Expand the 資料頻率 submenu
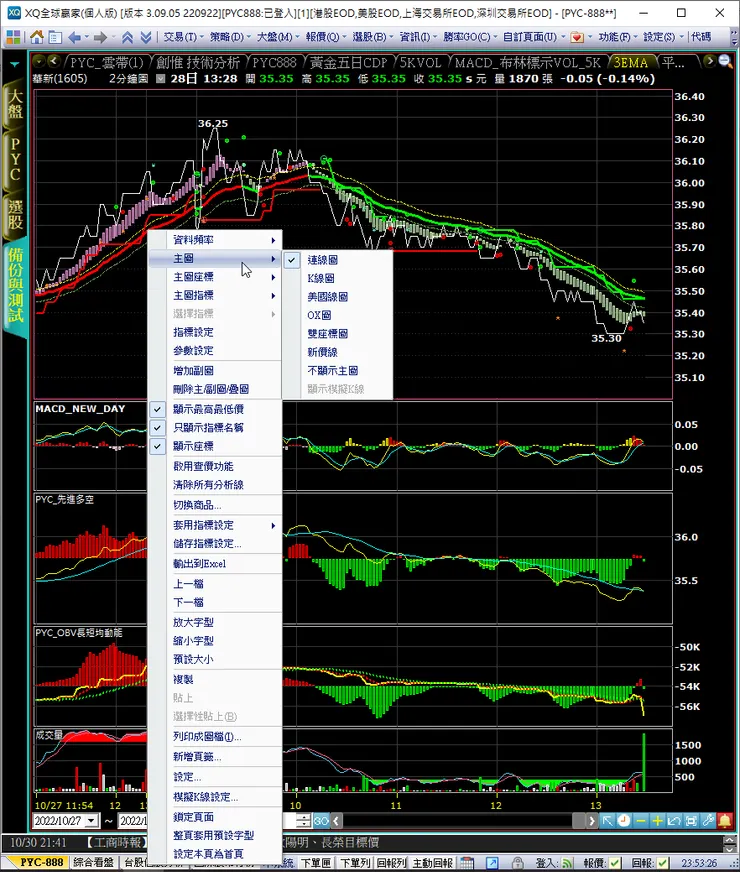The image size is (740, 872). click(216, 240)
